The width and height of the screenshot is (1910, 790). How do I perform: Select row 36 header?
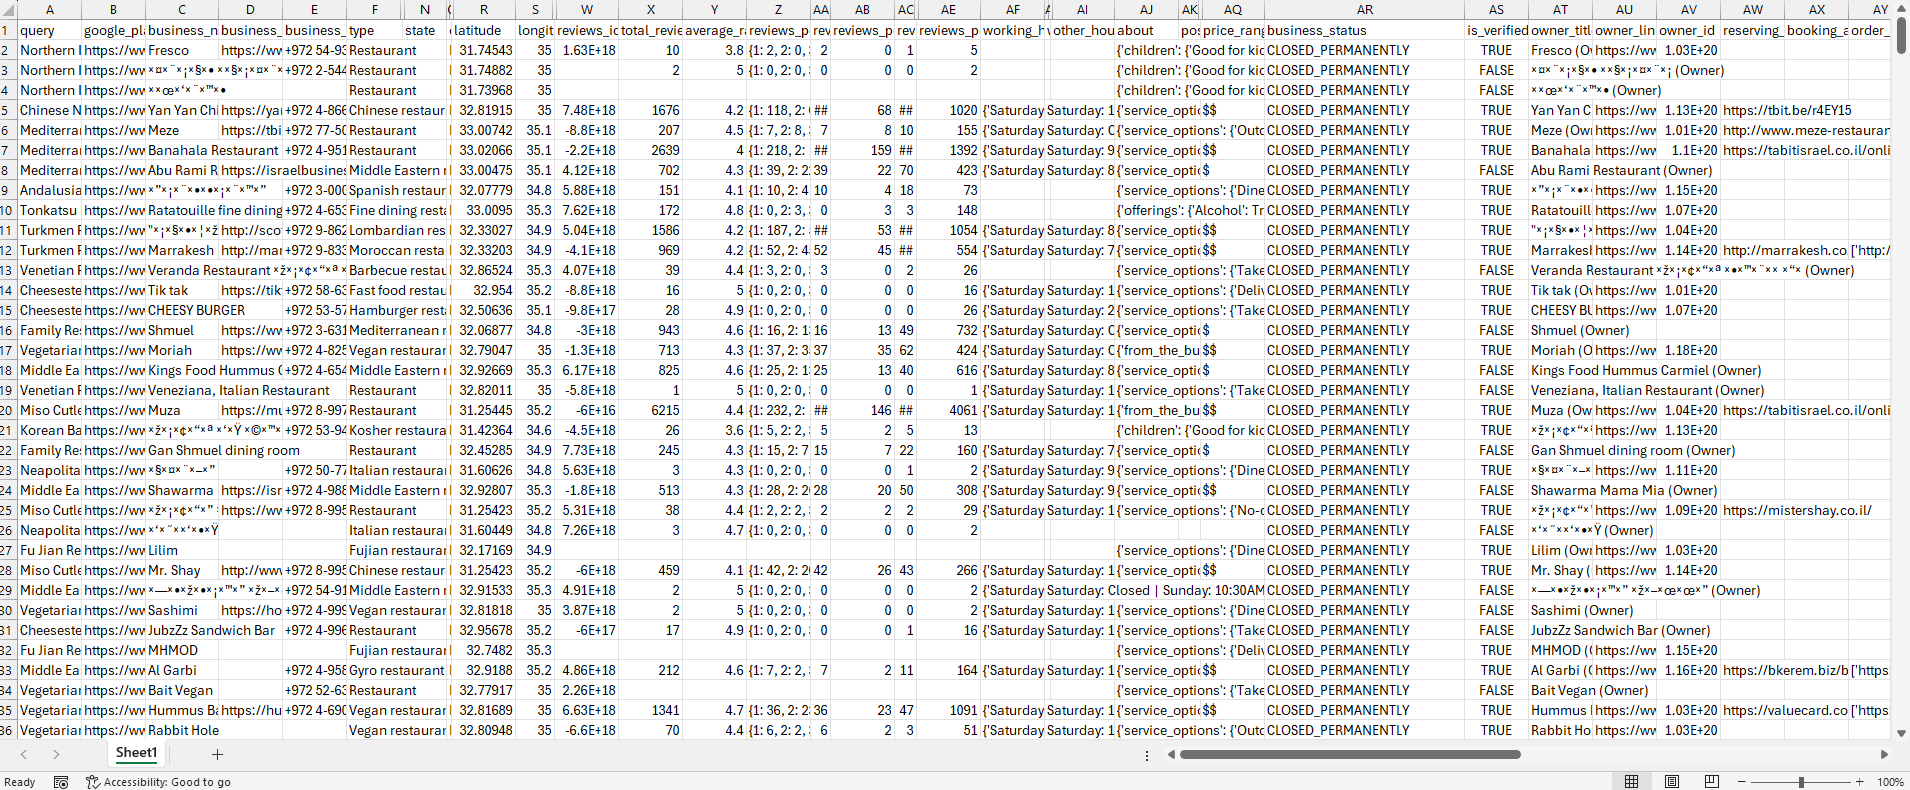[x=8, y=730]
